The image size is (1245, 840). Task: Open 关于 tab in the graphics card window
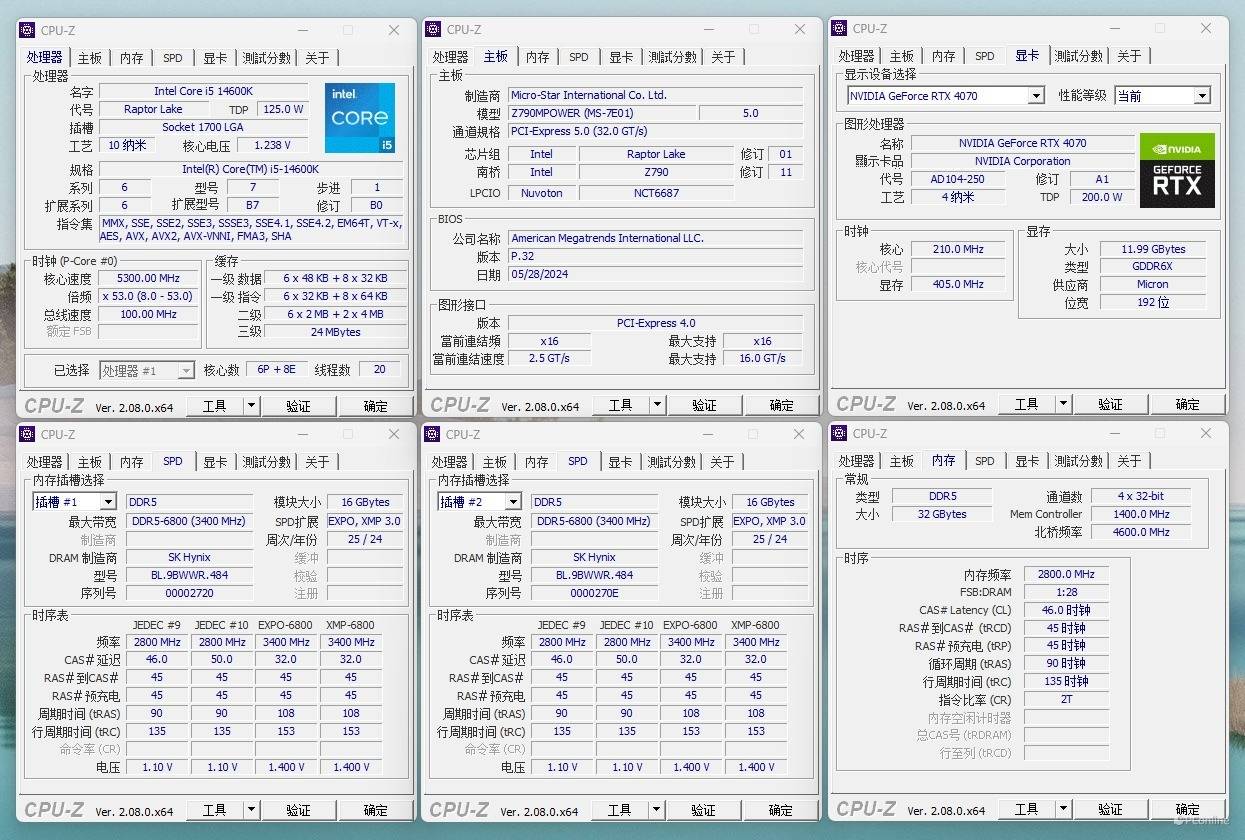pyautogui.click(x=1129, y=56)
